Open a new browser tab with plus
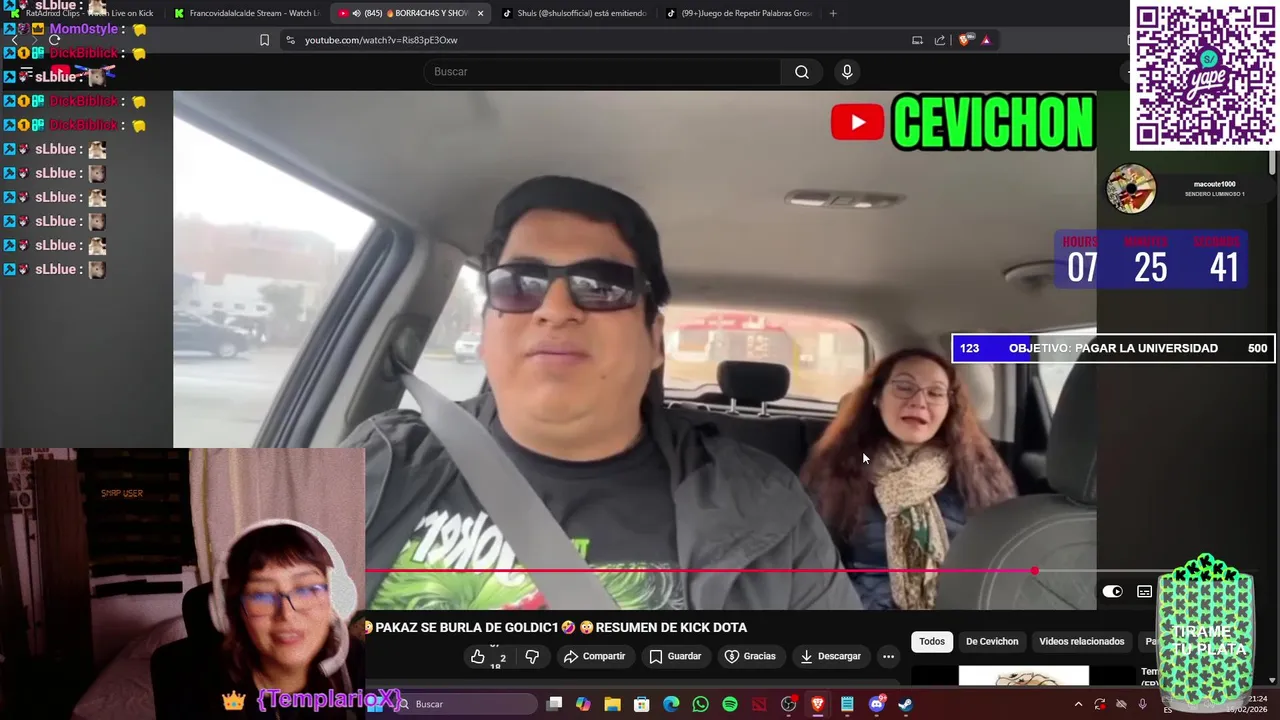 833,13
